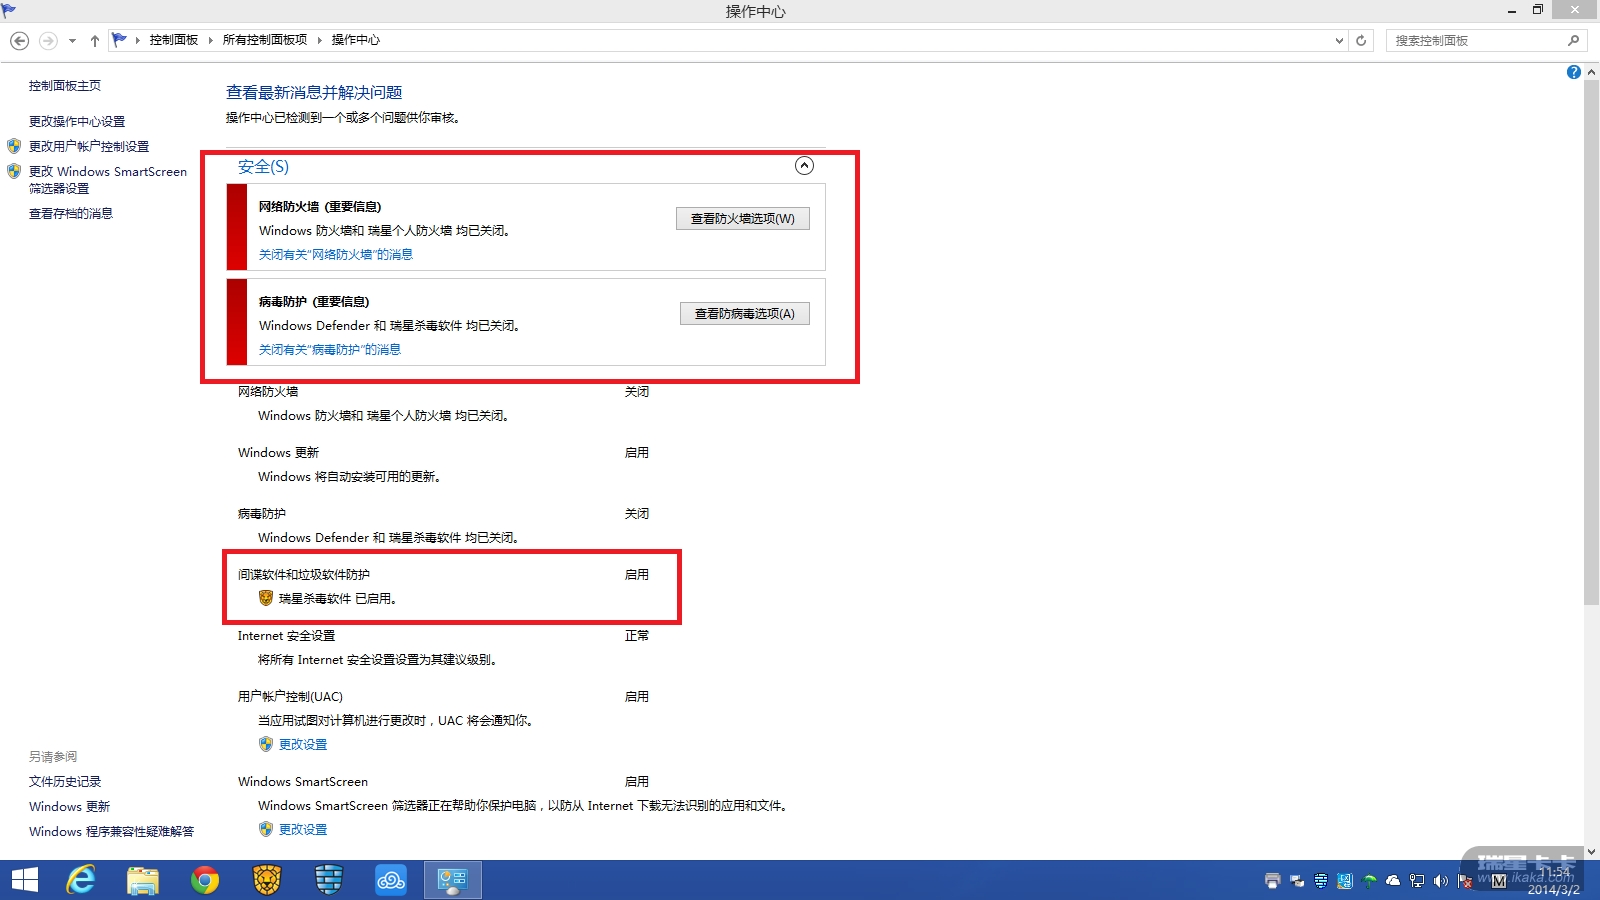Expand the address bar history dropdown
The image size is (1600, 900).
pos(1339,41)
